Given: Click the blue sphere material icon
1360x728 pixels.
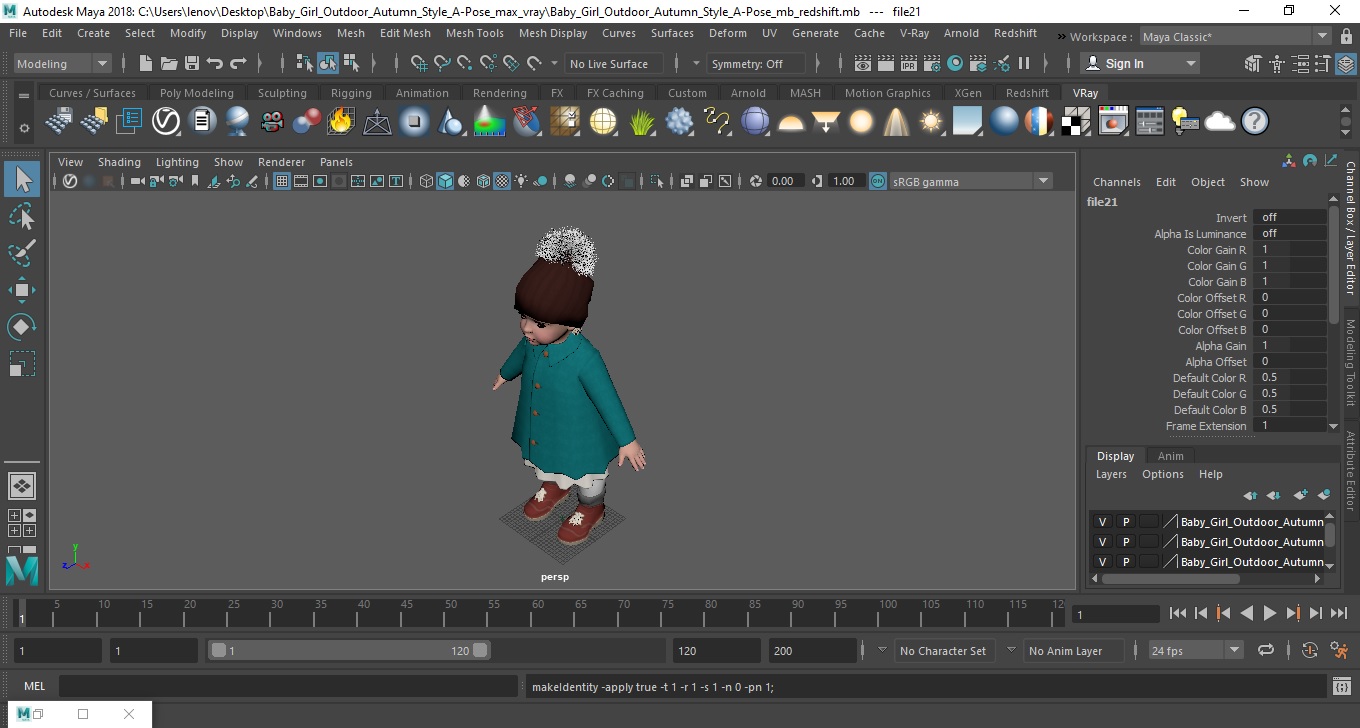Looking at the screenshot, I should (1004, 122).
